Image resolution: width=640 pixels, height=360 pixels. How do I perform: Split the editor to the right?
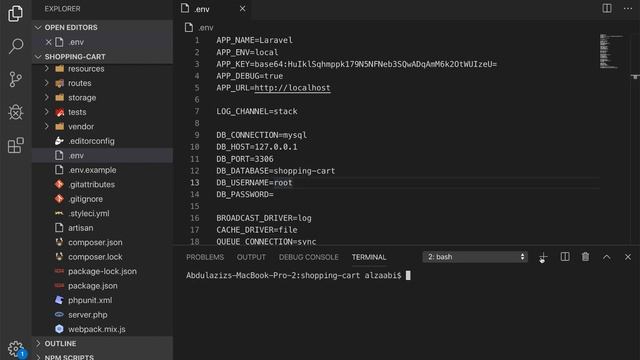pos(607,8)
